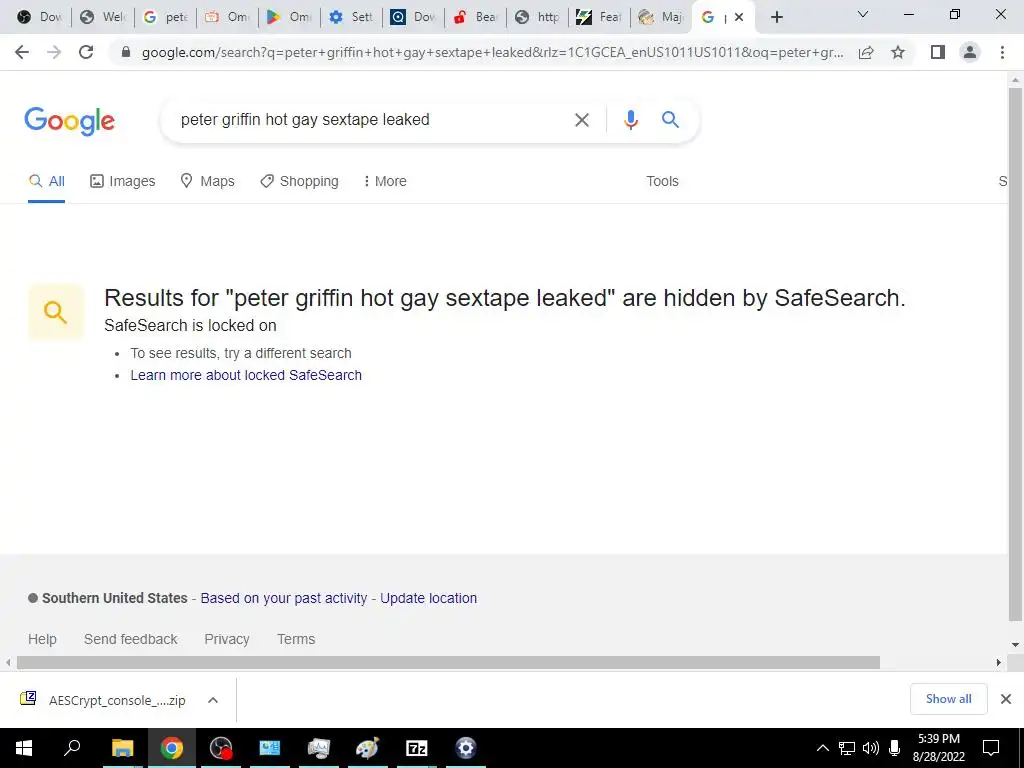Click "SafeSearch is locked on" text

coord(190,325)
